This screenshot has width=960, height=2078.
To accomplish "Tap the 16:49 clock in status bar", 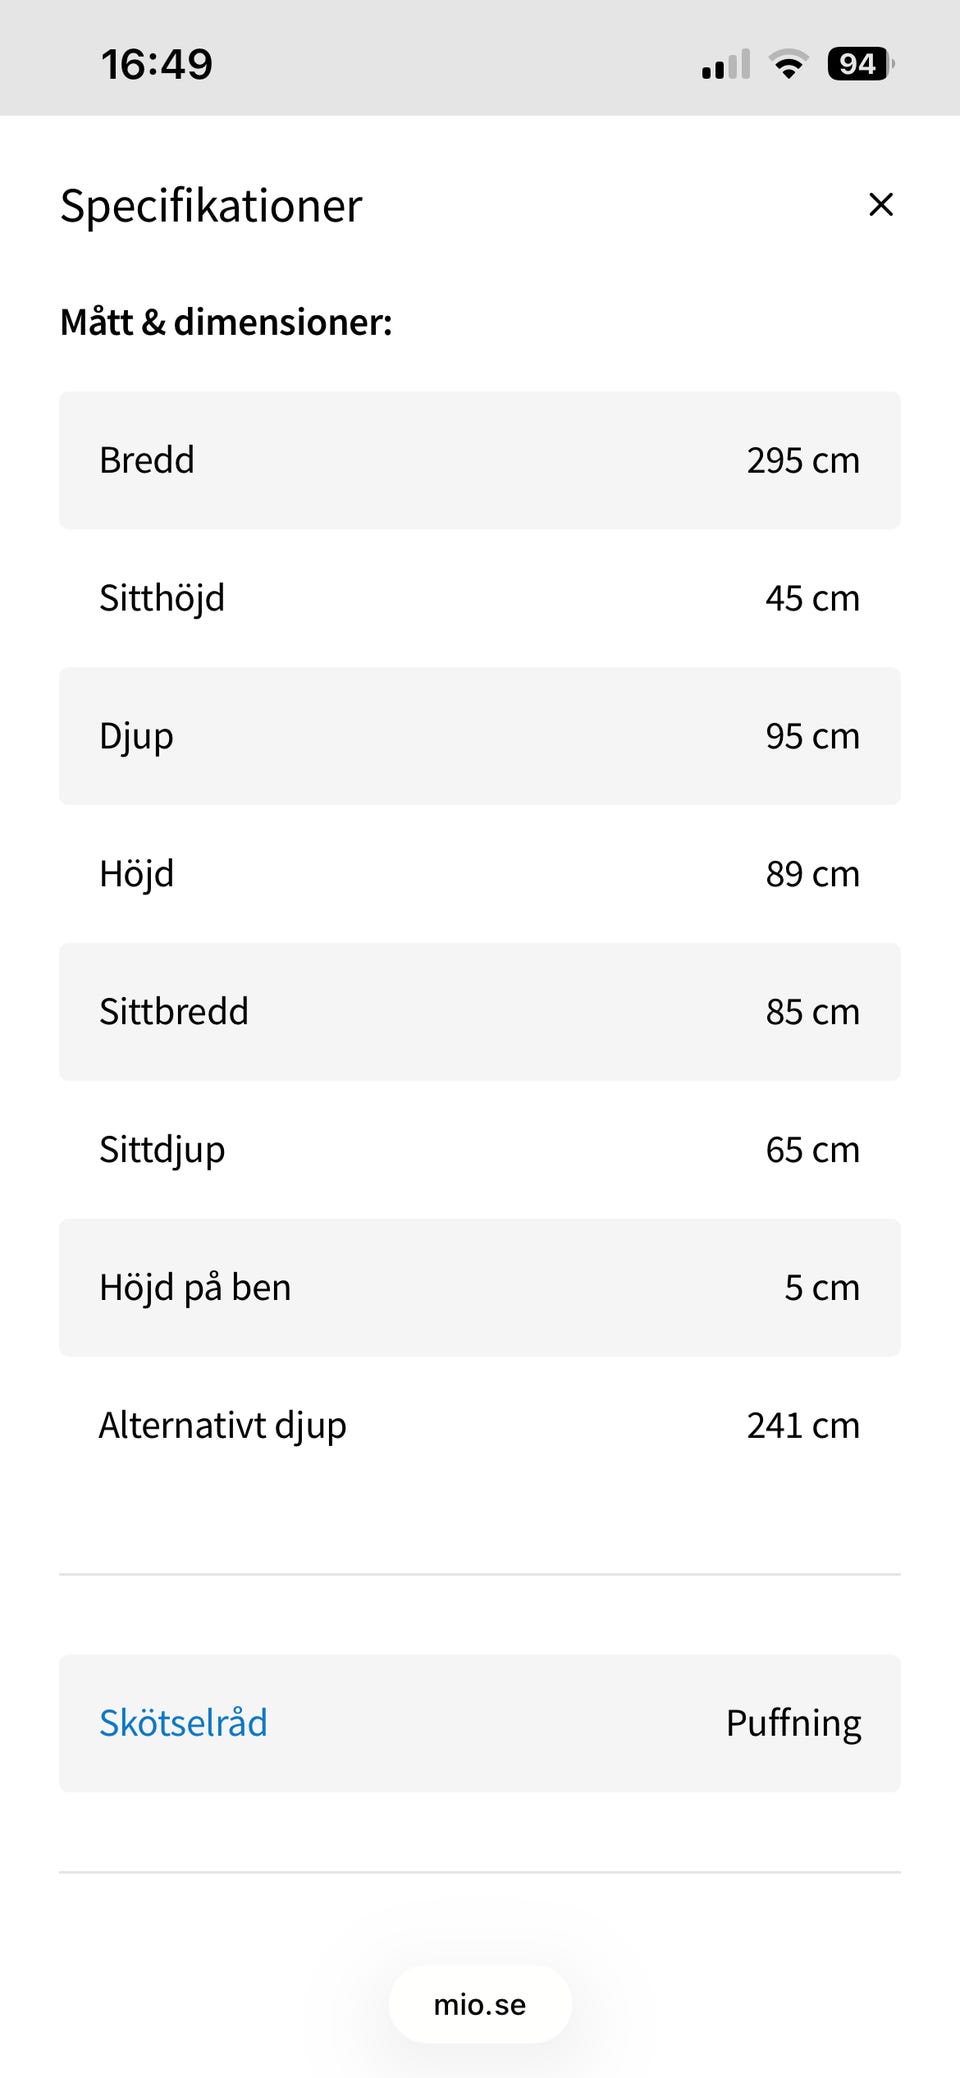I will click(157, 65).
